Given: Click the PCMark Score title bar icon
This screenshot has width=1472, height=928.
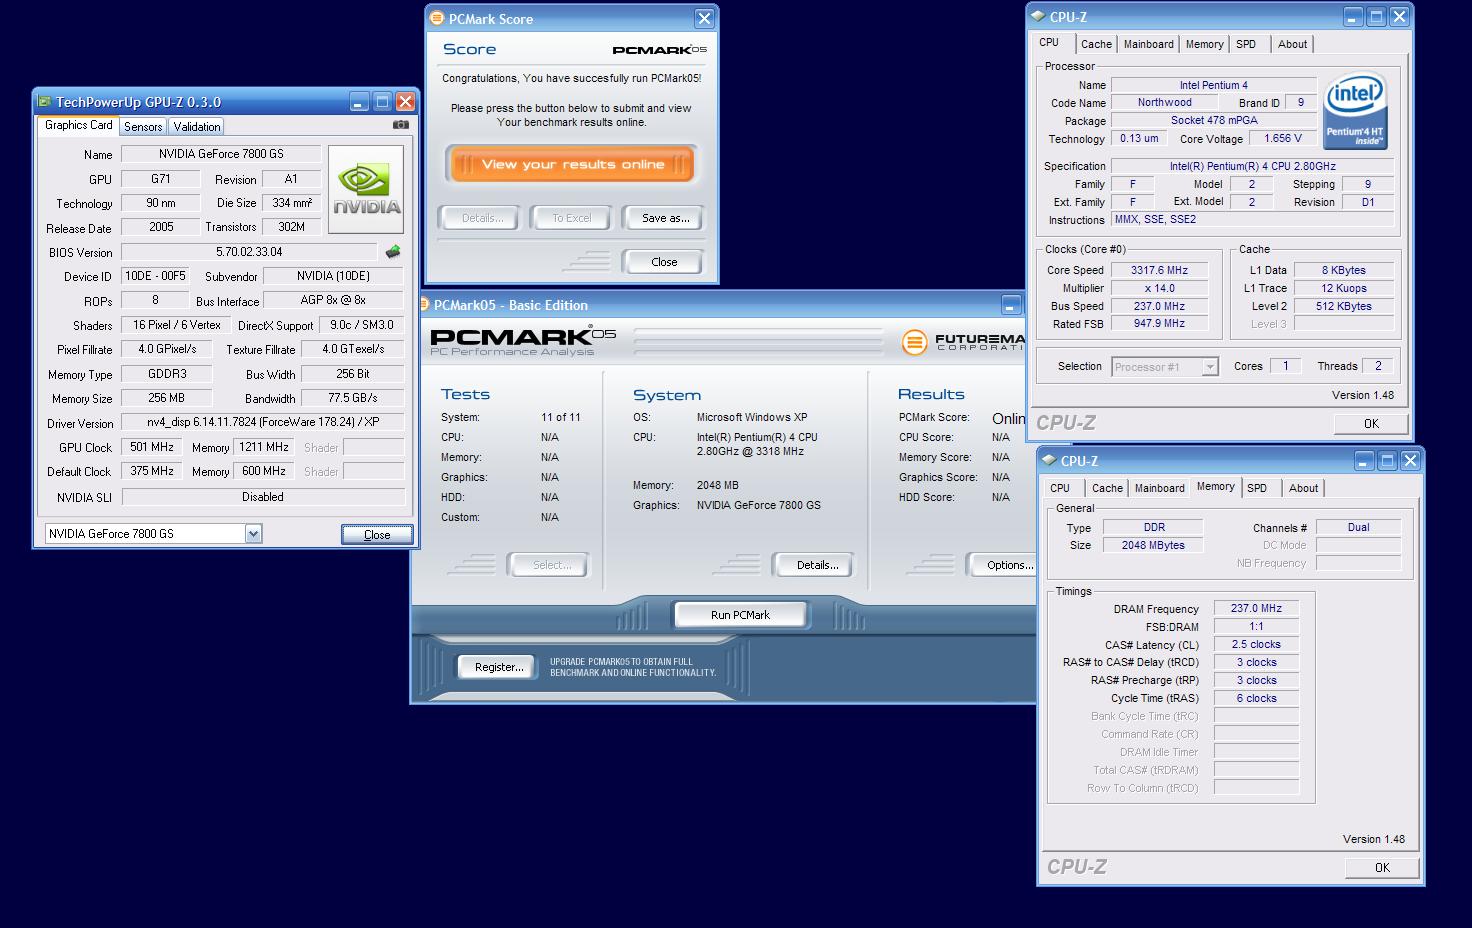Looking at the screenshot, I should pos(436,18).
